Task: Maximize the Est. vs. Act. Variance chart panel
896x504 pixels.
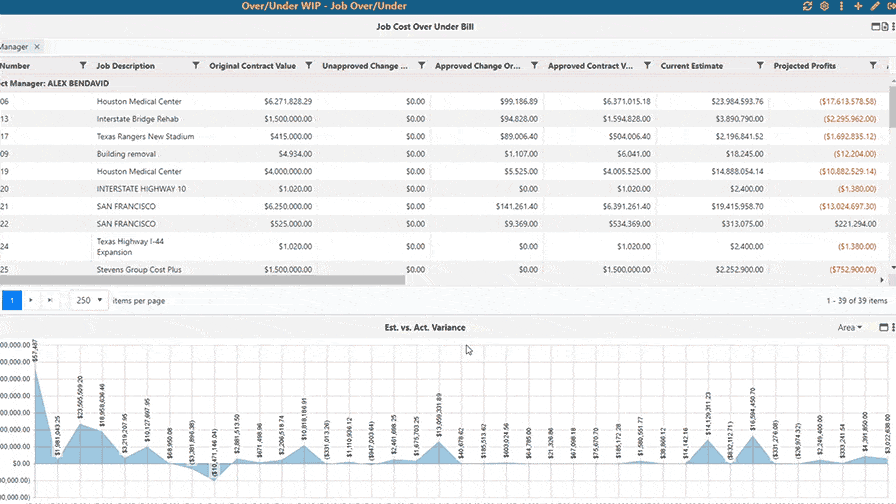Action: click(883, 327)
